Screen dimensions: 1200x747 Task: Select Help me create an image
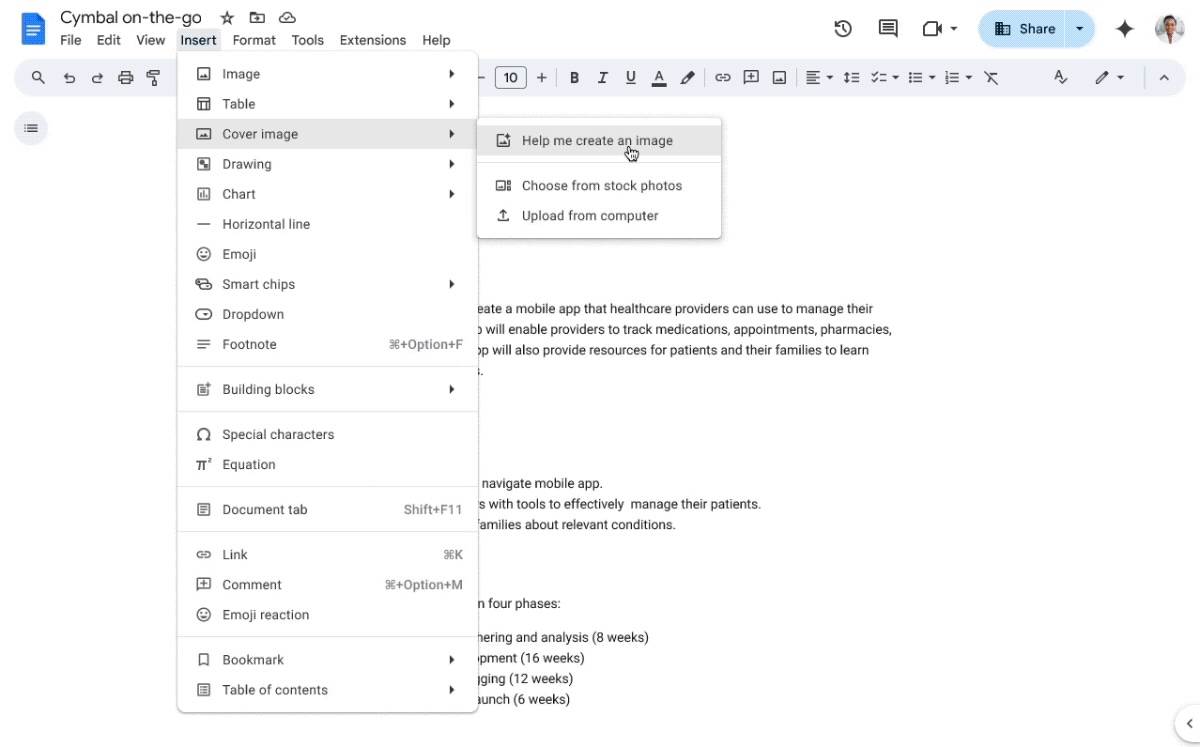coord(596,140)
